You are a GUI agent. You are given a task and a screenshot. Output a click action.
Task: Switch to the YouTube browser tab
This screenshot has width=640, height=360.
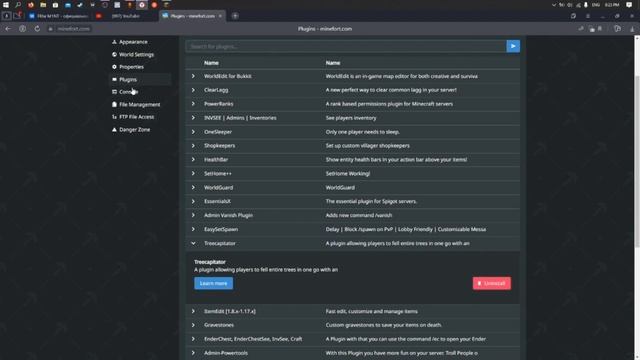coord(125,16)
